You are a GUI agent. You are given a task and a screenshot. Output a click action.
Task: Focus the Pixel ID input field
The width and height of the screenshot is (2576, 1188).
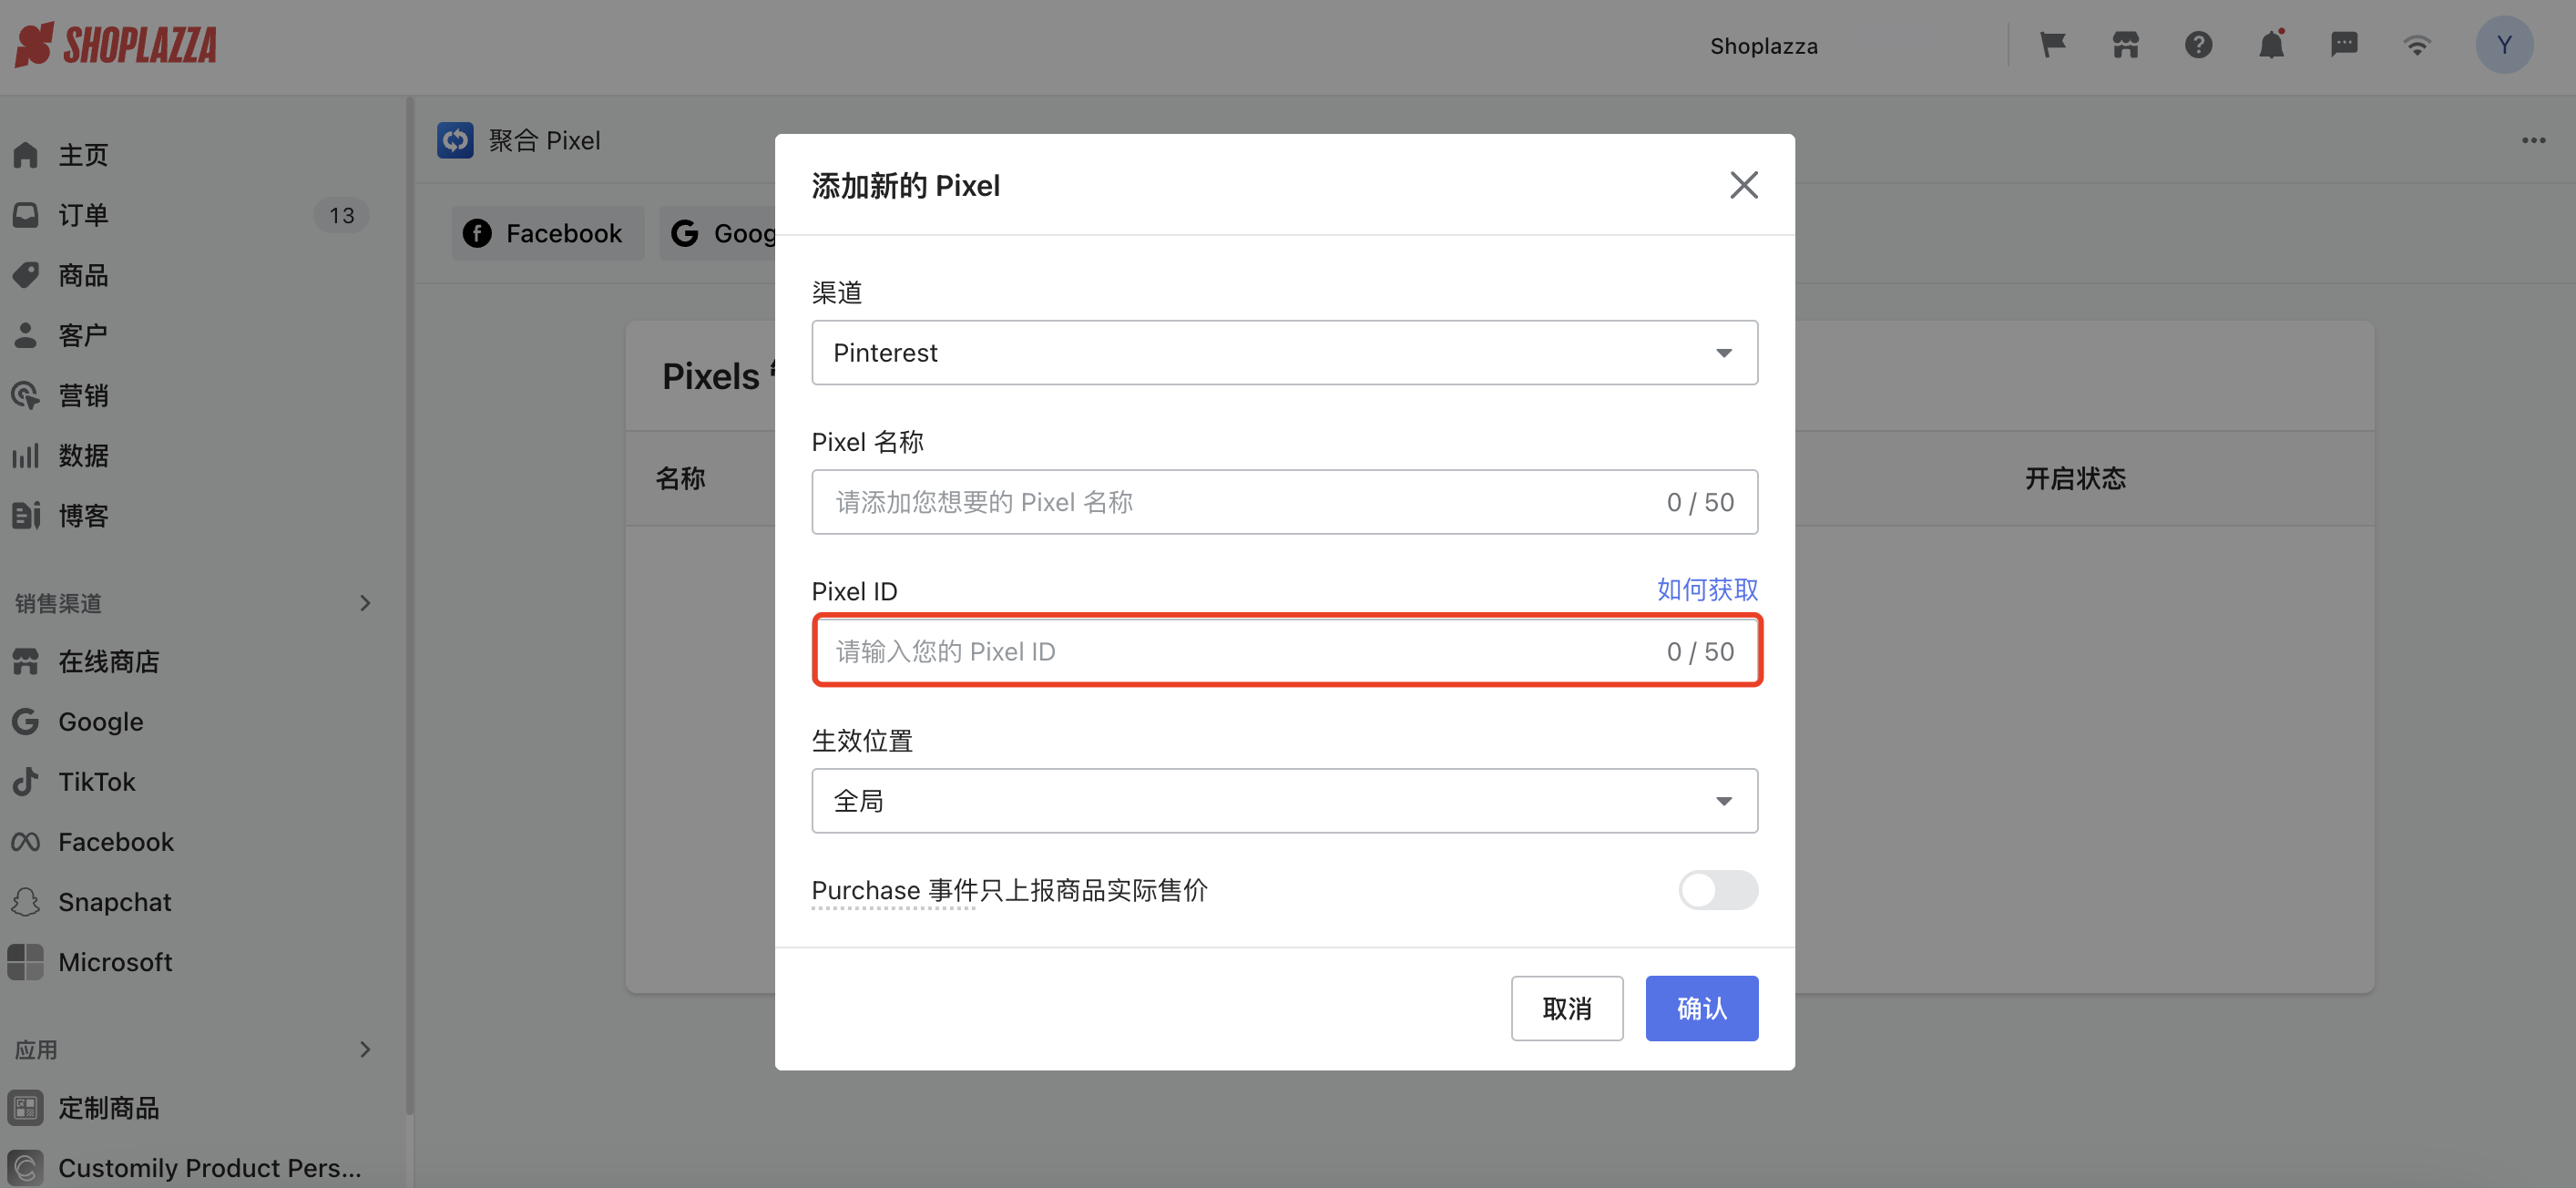[1284, 651]
